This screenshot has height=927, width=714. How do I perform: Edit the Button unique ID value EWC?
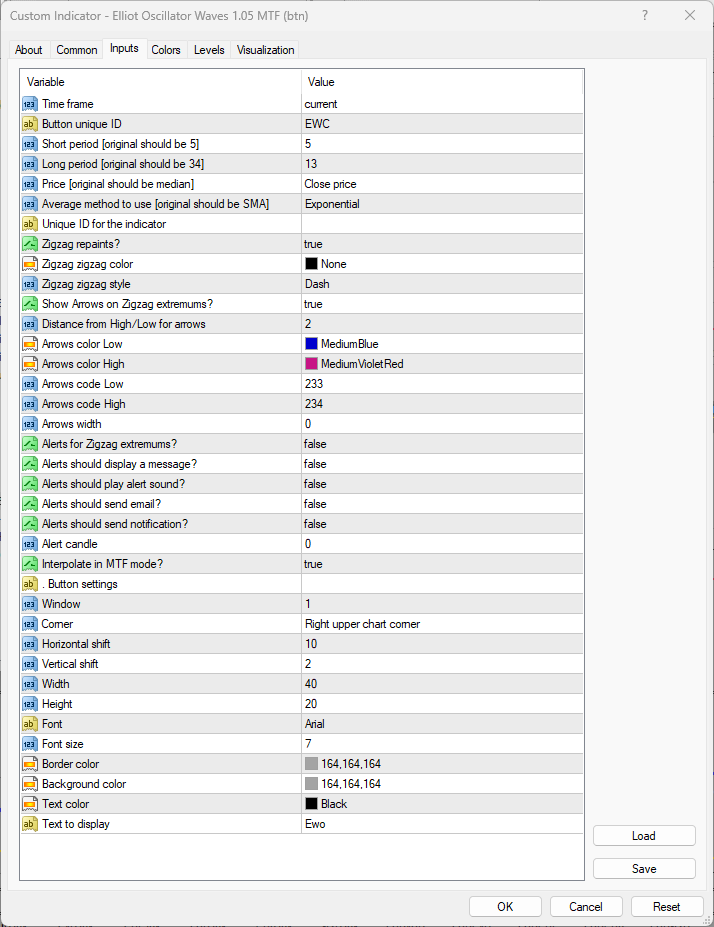442,124
